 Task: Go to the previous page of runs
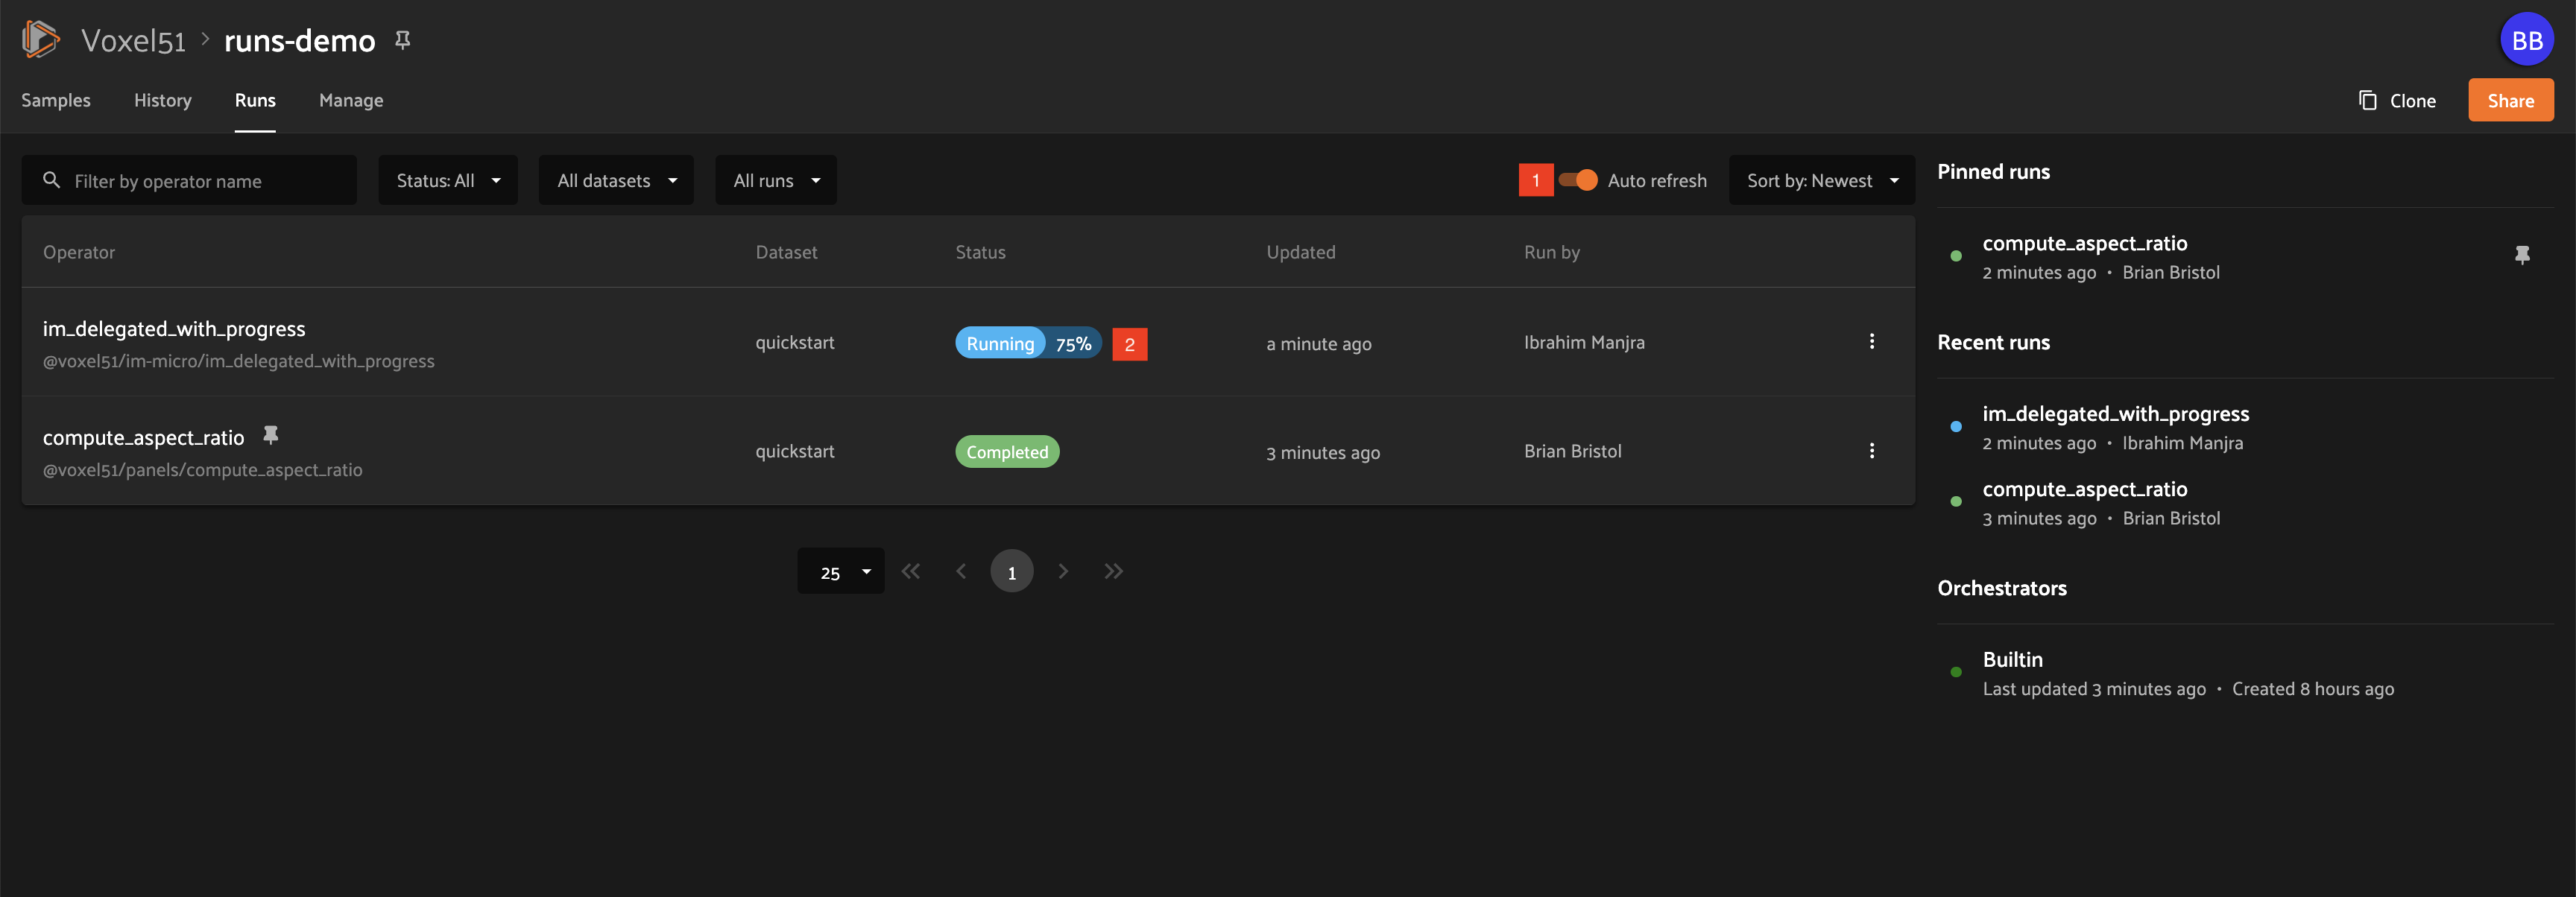coord(961,571)
